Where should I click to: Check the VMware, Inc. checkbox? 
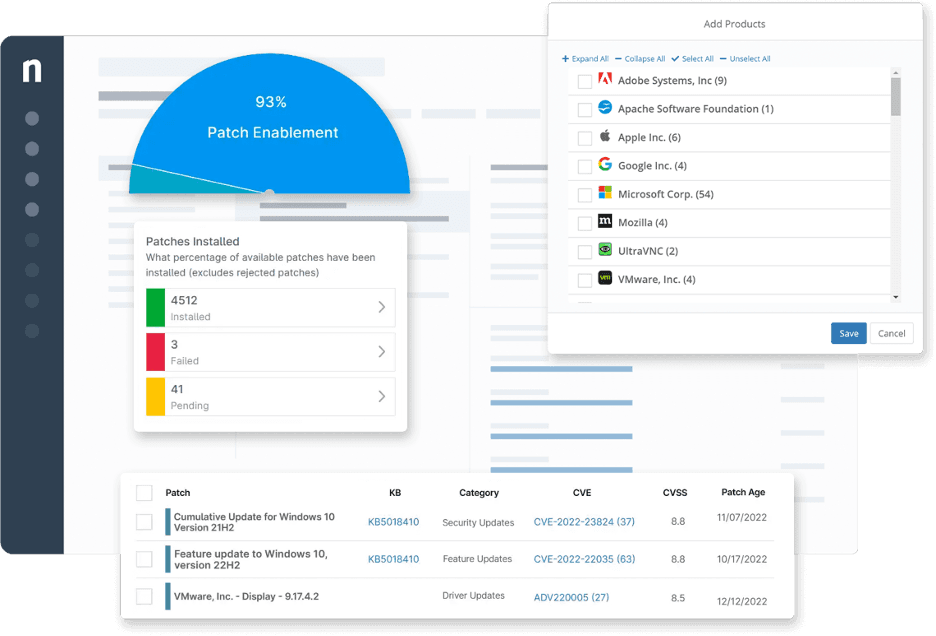(585, 279)
